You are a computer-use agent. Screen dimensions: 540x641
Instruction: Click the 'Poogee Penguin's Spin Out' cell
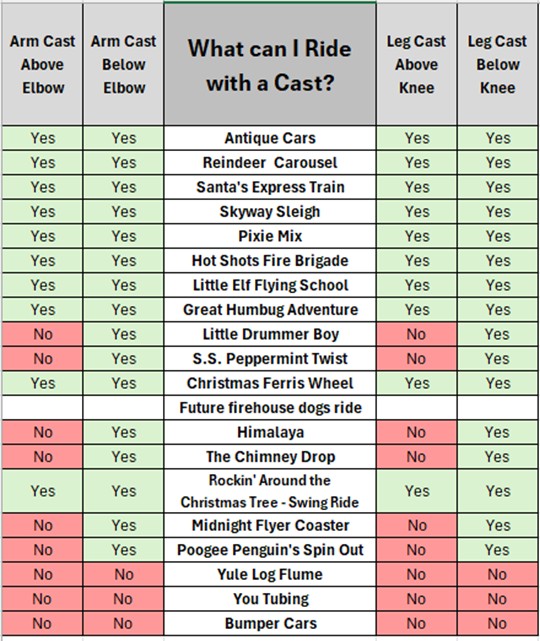270,550
